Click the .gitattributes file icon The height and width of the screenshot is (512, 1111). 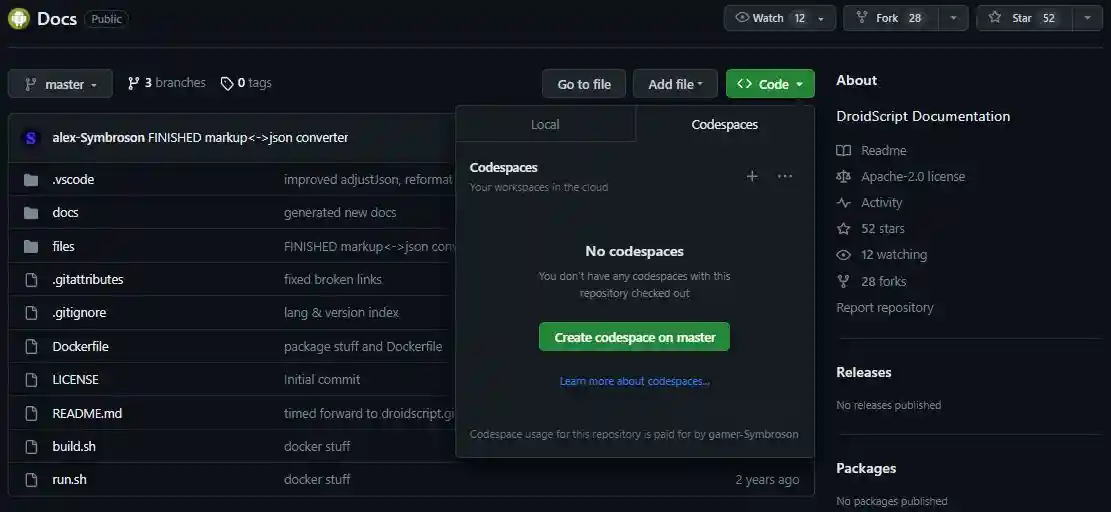click(x=30, y=280)
